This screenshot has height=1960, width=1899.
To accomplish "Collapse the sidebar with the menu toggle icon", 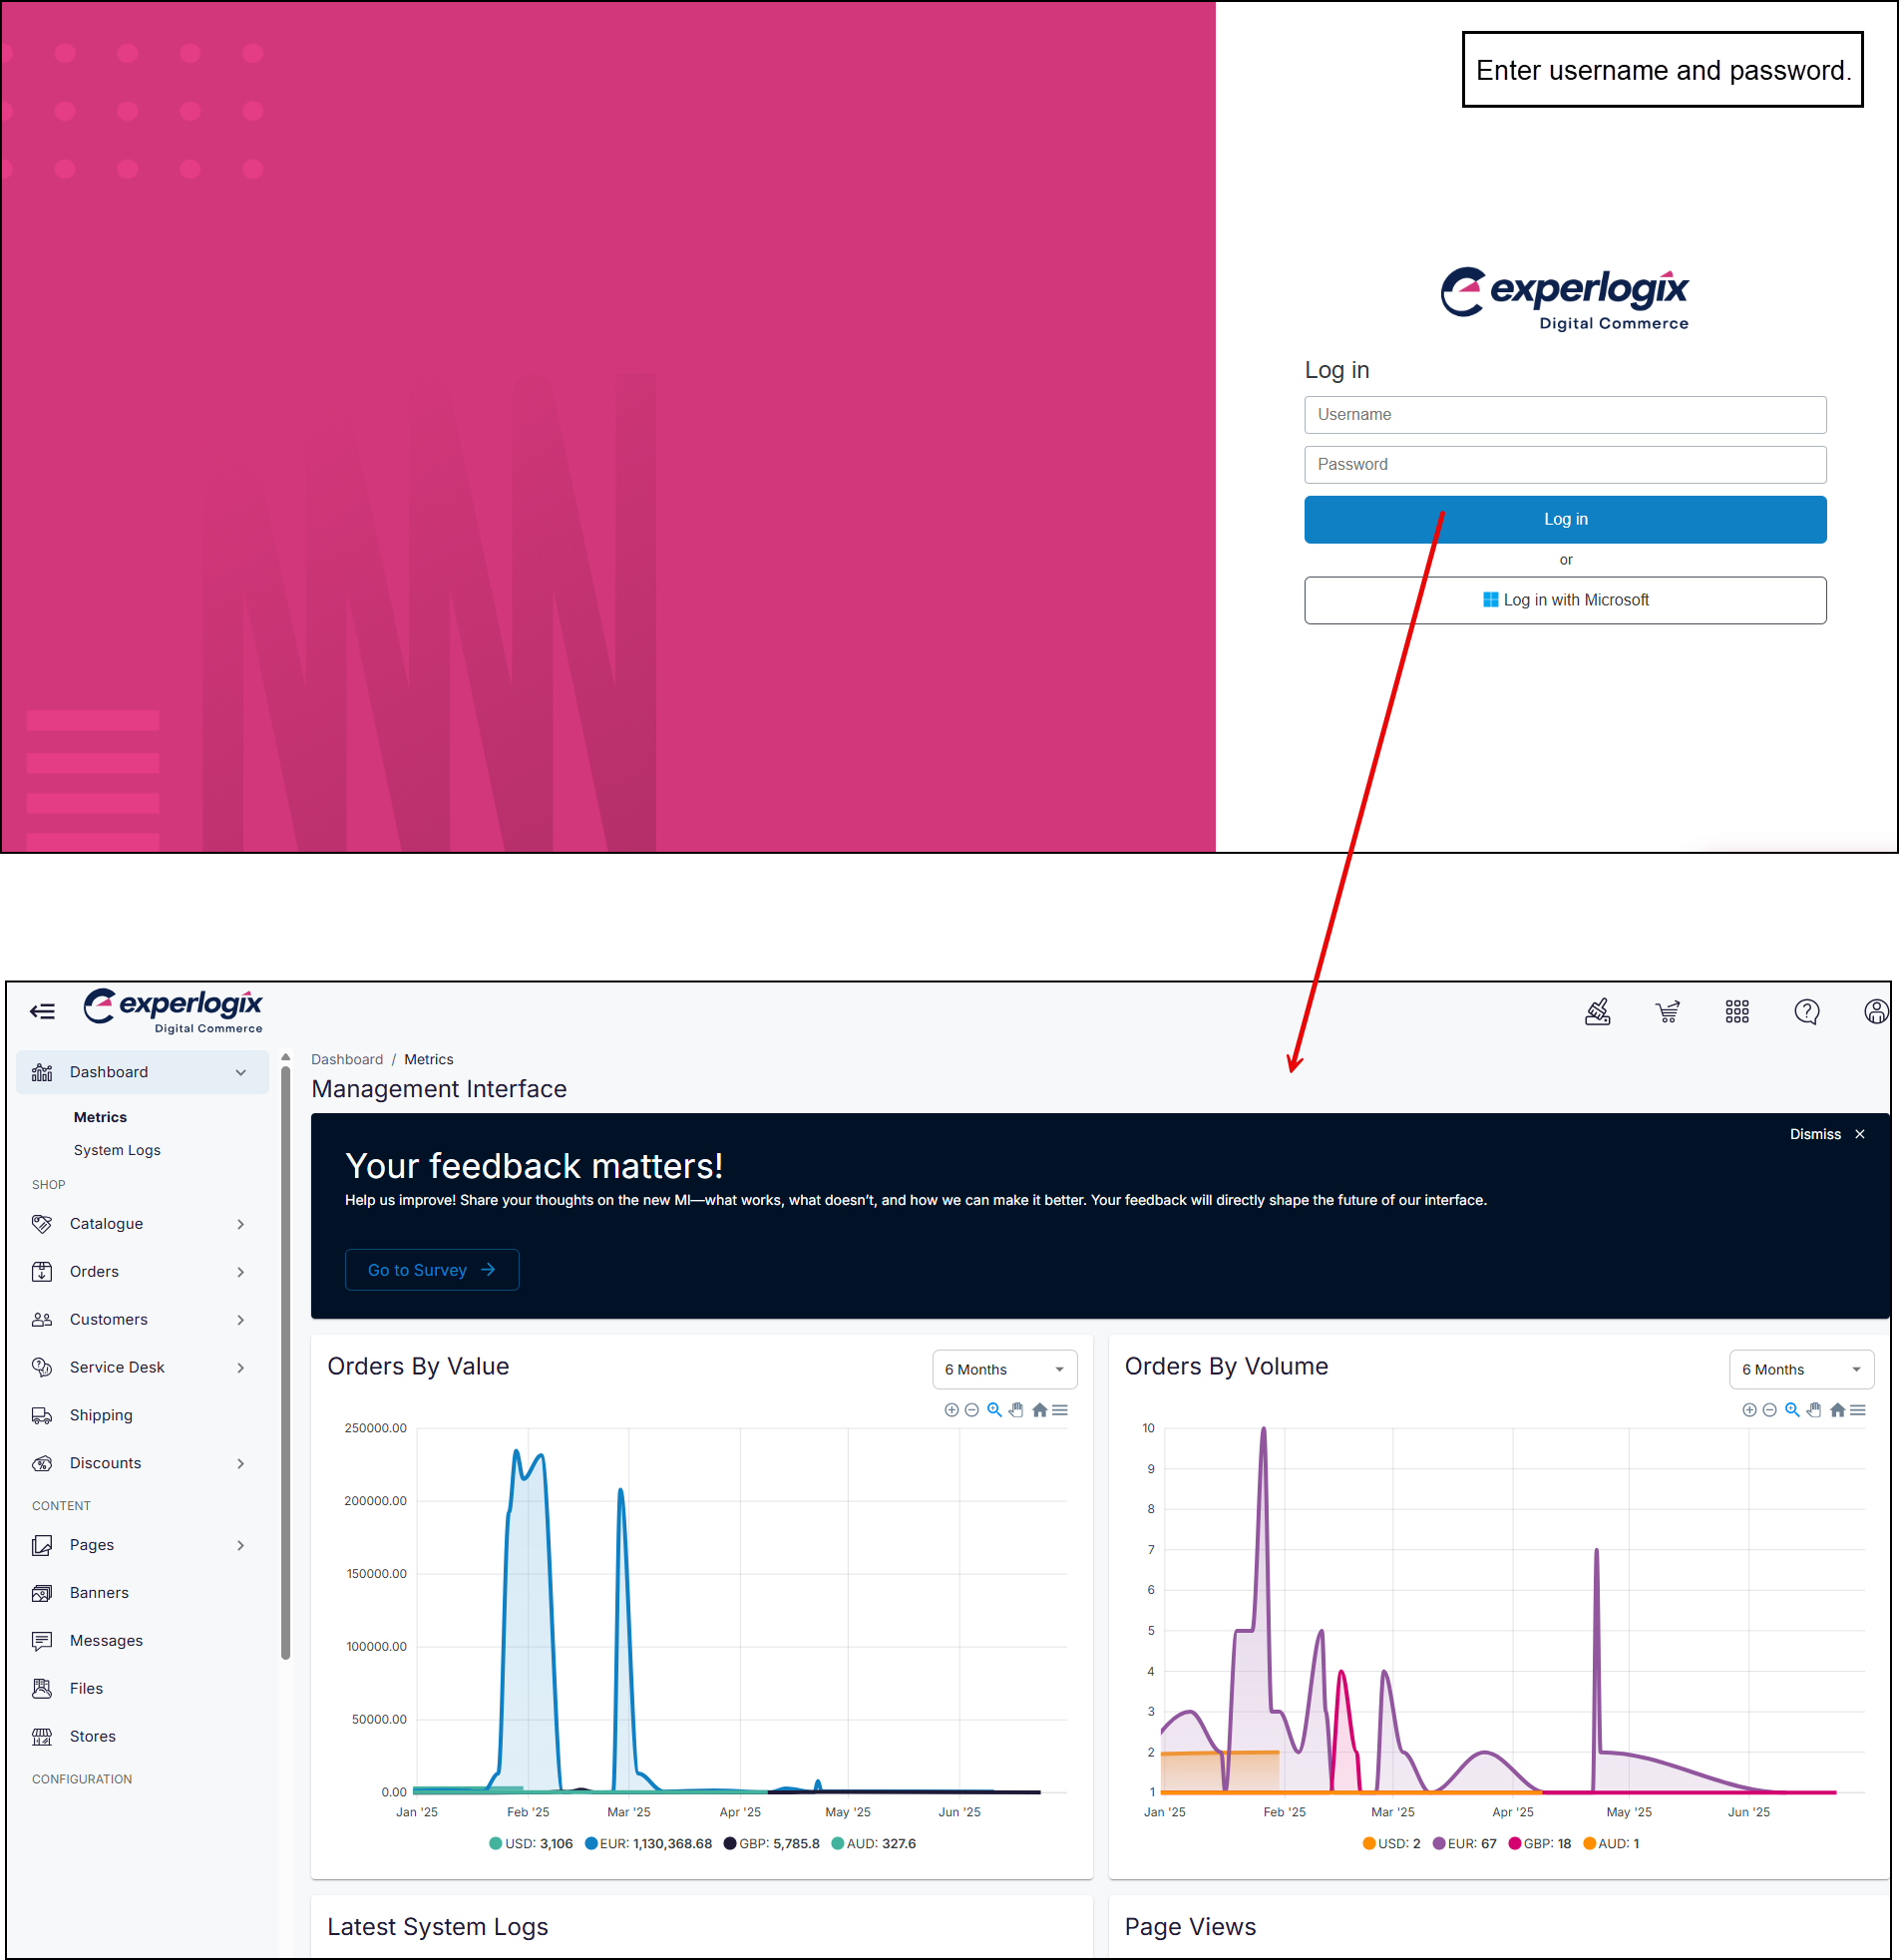I will tap(42, 1011).
